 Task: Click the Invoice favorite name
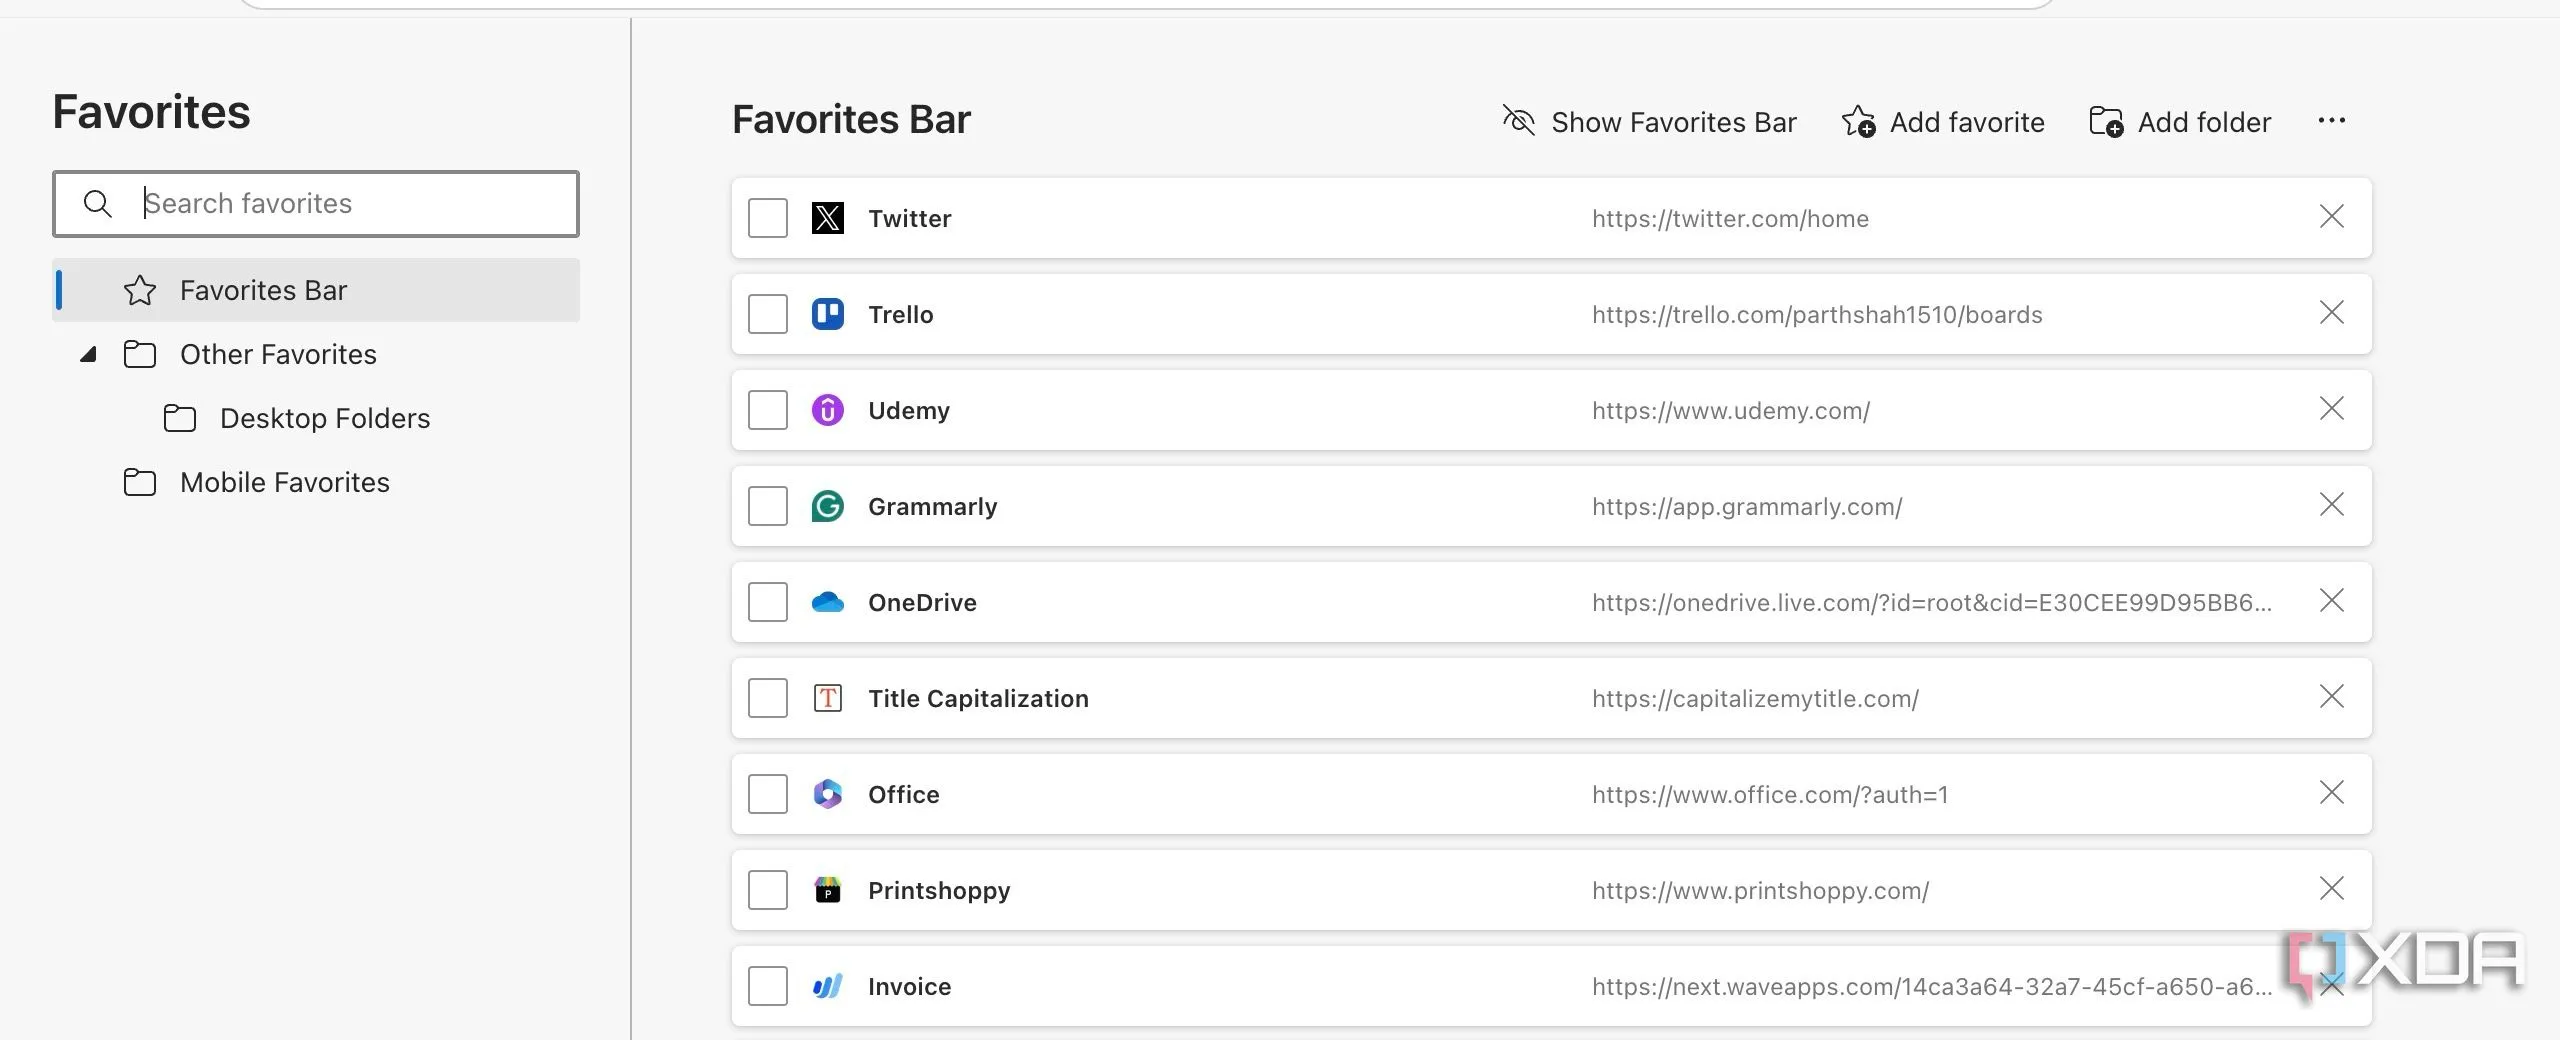(909, 986)
